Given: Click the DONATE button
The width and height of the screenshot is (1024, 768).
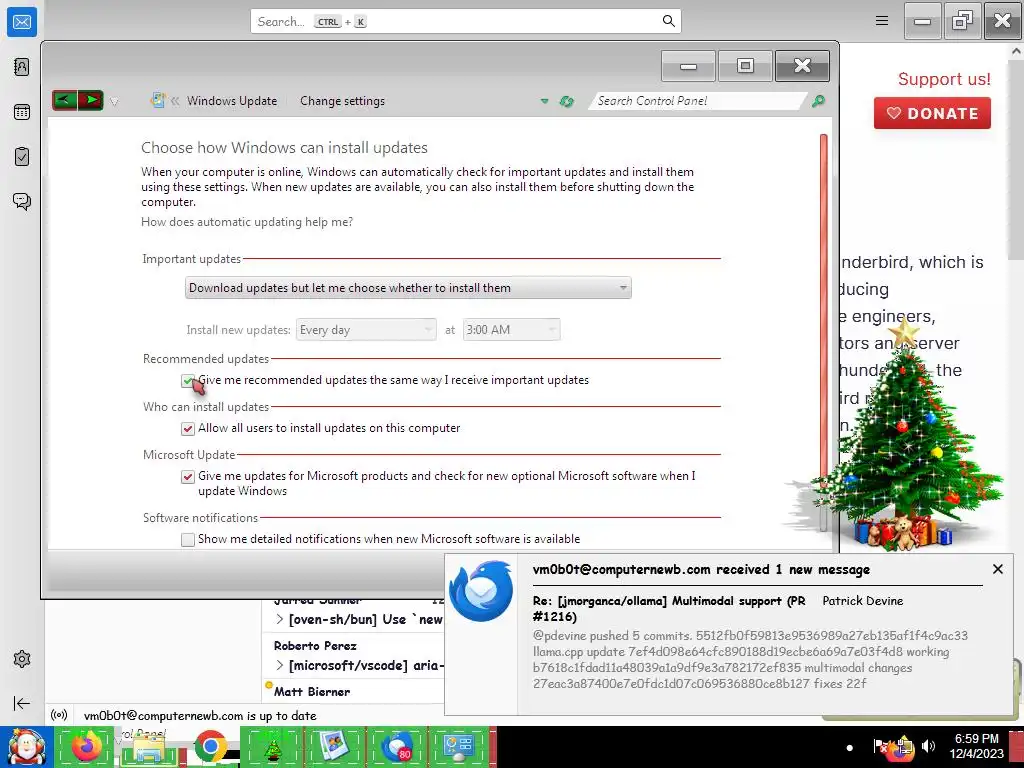Looking at the screenshot, I should (x=932, y=113).
